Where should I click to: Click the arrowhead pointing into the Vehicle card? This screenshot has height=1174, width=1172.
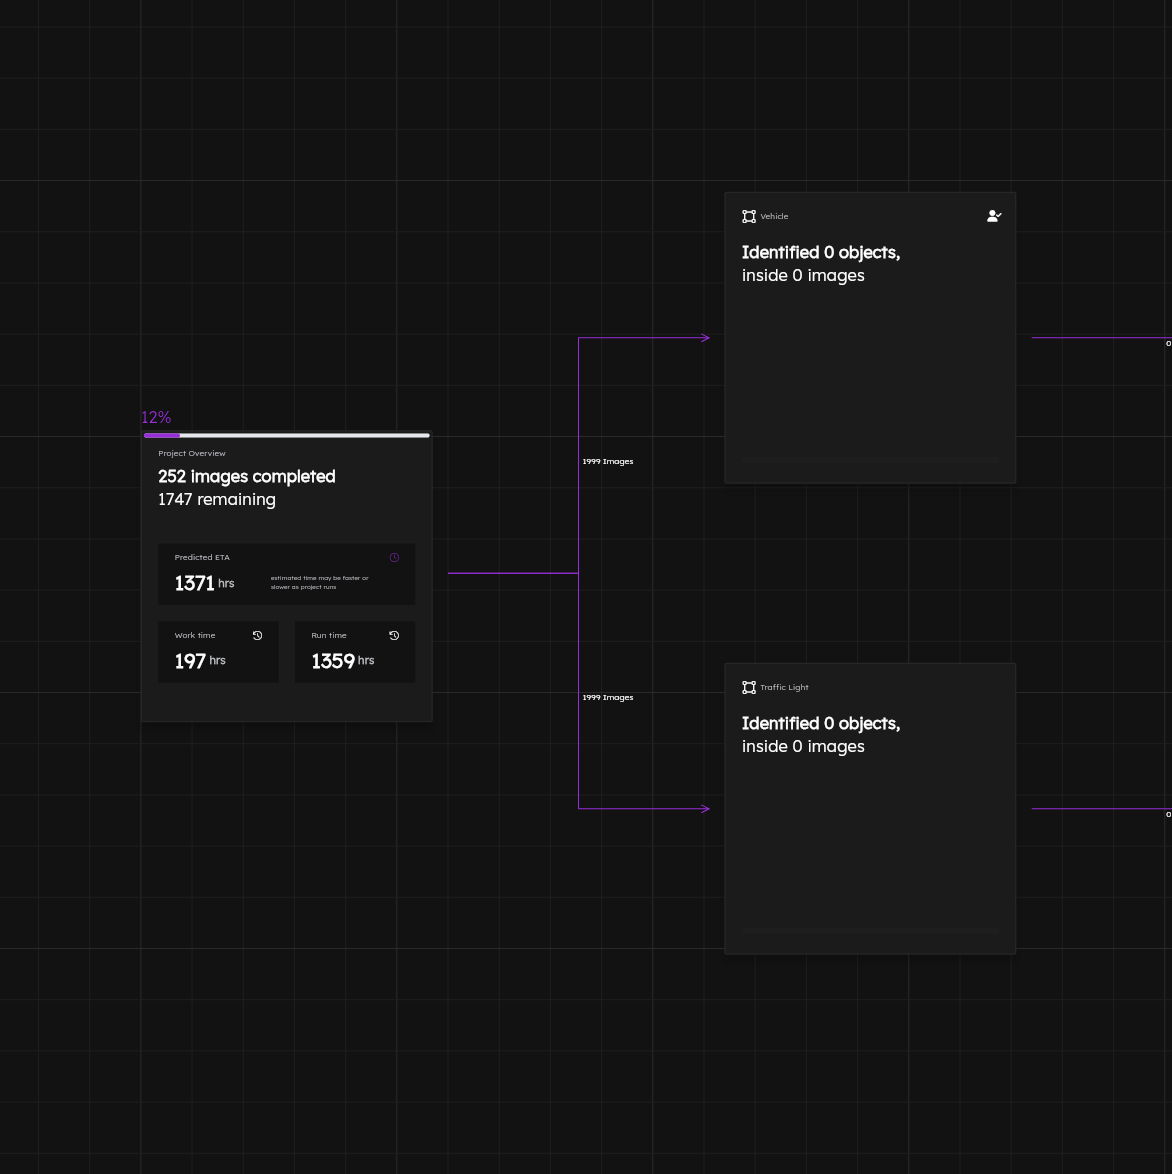pyautogui.click(x=705, y=338)
